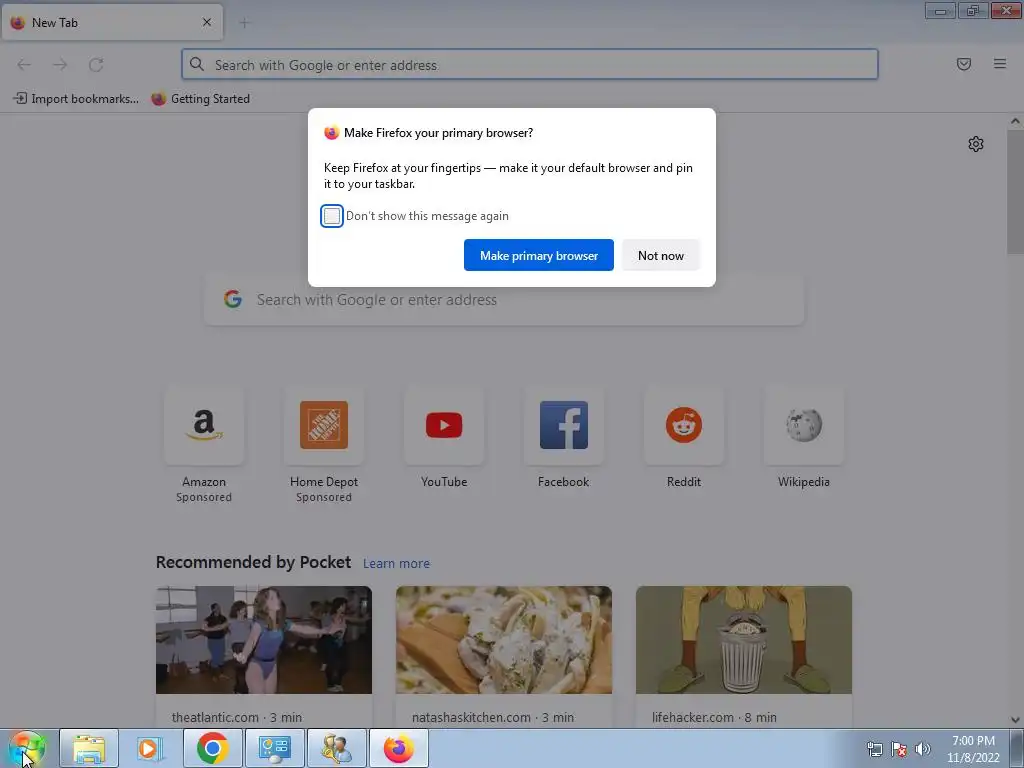Click the back navigation arrow
The height and width of the screenshot is (768, 1024).
[24, 65]
